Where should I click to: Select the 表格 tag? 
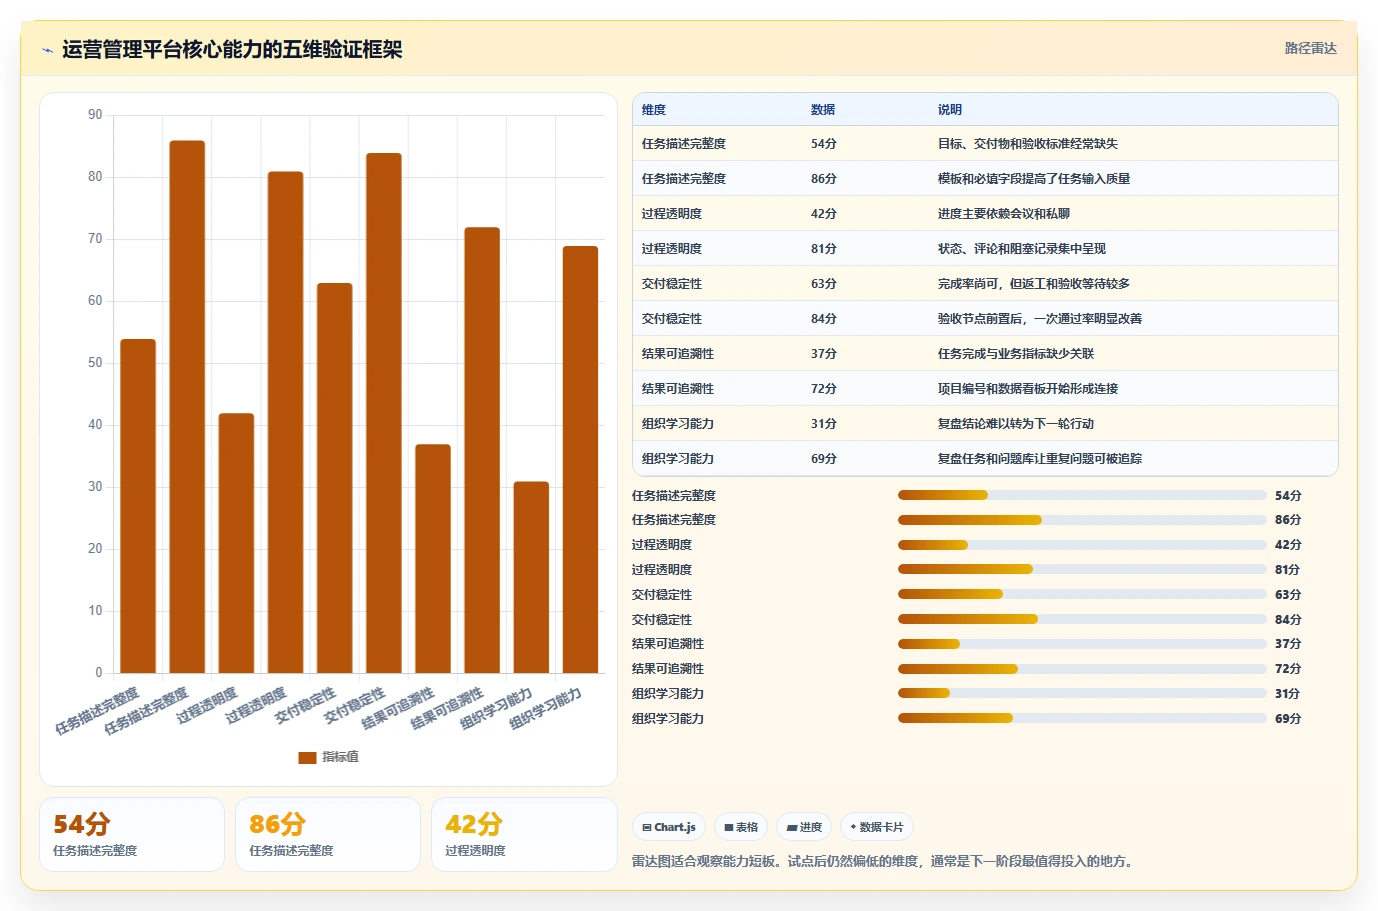741,827
